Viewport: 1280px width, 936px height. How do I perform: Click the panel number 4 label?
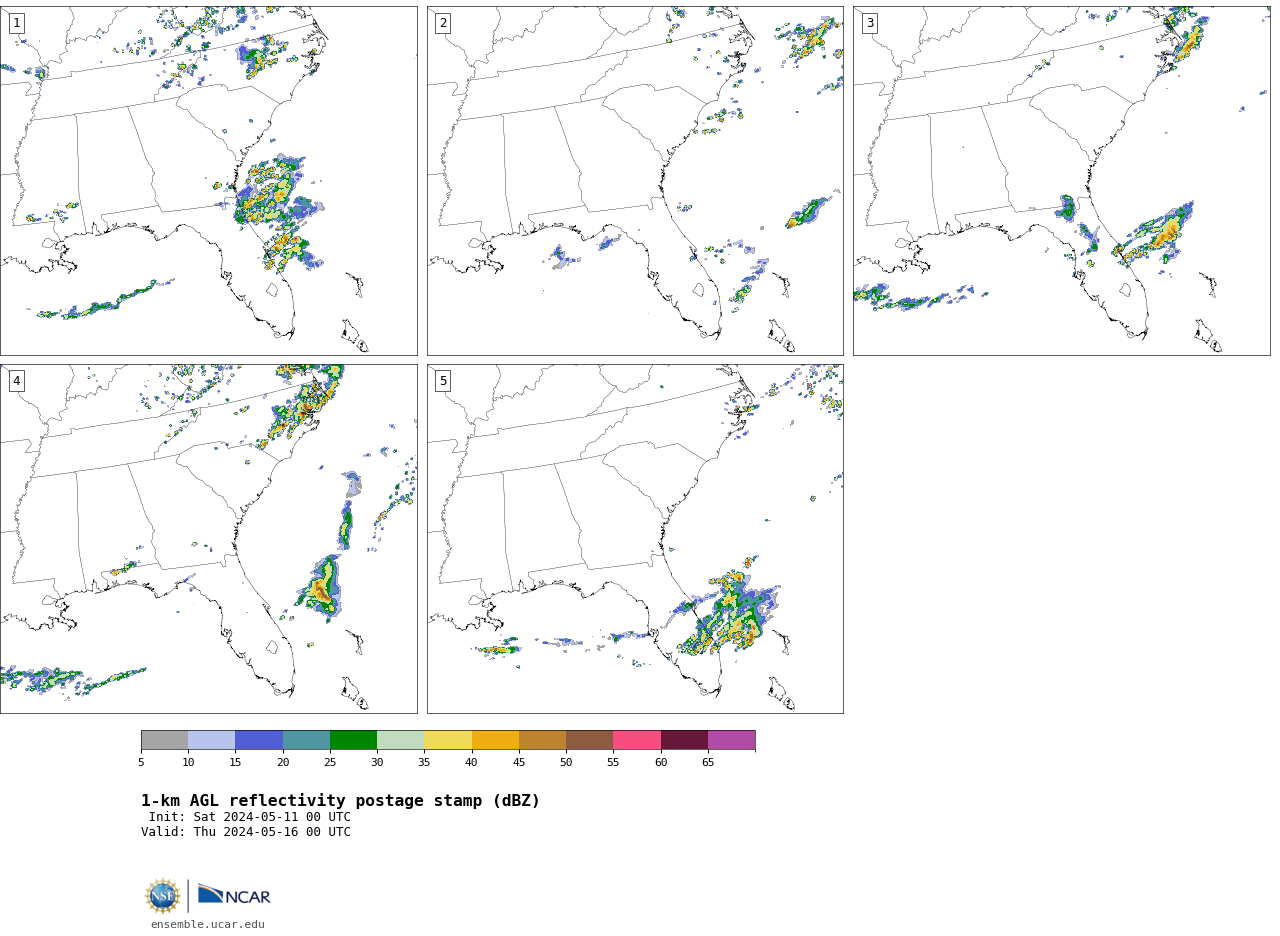pos(16,381)
